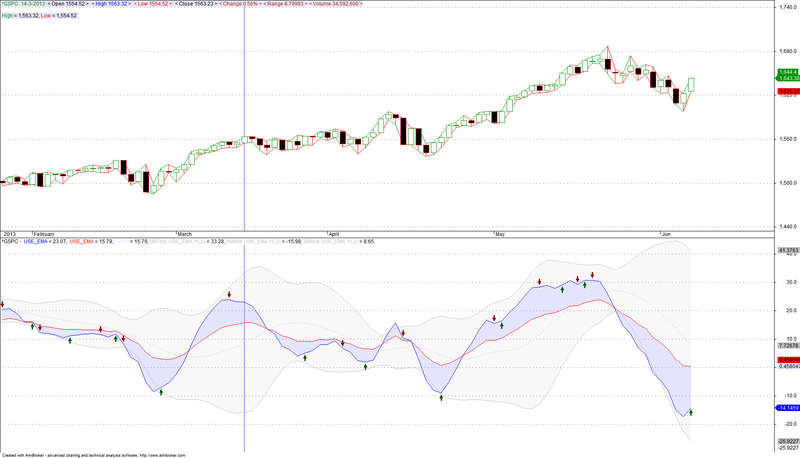Click the red 'Low = 1,554.52' label

(59, 16)
